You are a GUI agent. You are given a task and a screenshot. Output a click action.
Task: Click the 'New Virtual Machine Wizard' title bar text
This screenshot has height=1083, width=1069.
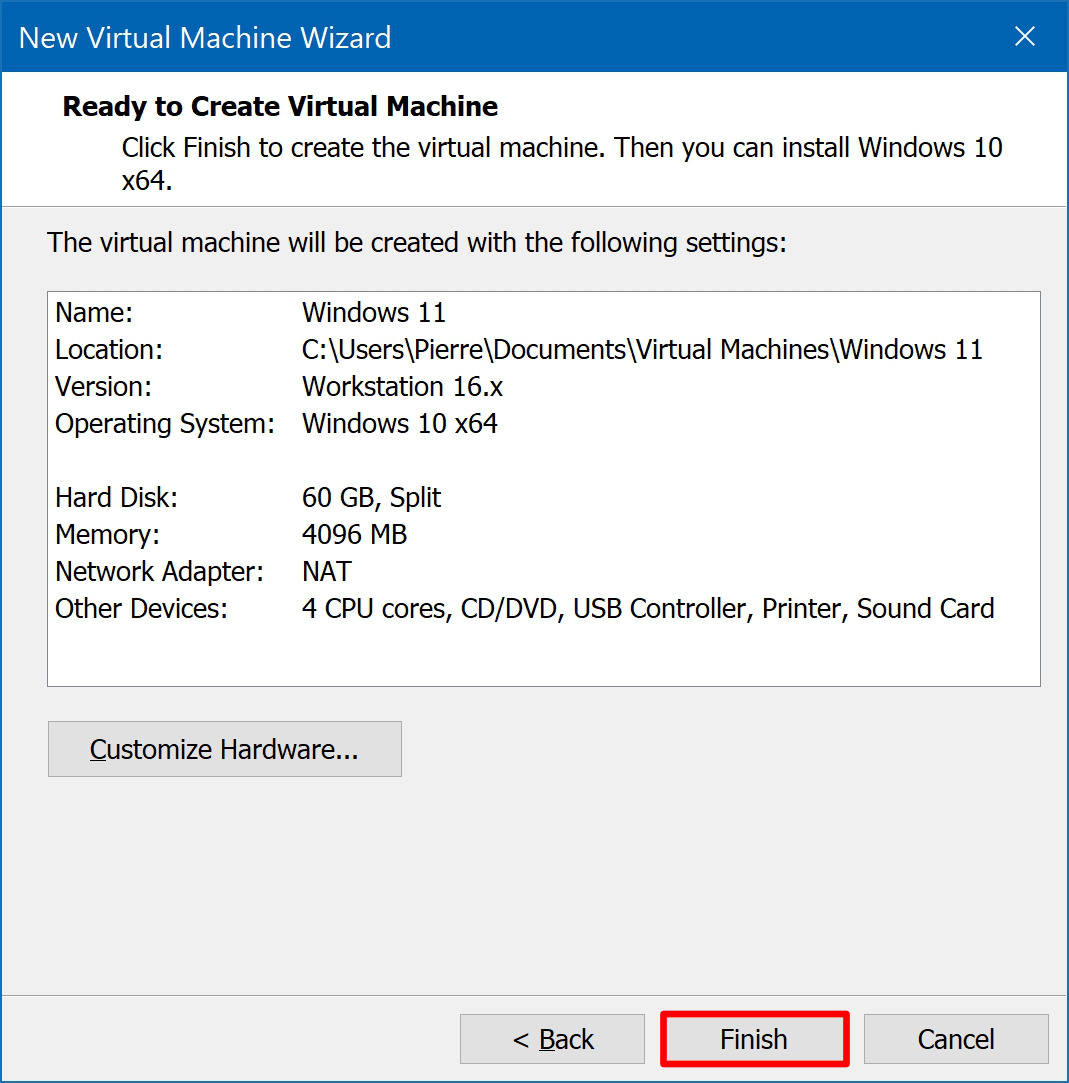click(205, 37)
